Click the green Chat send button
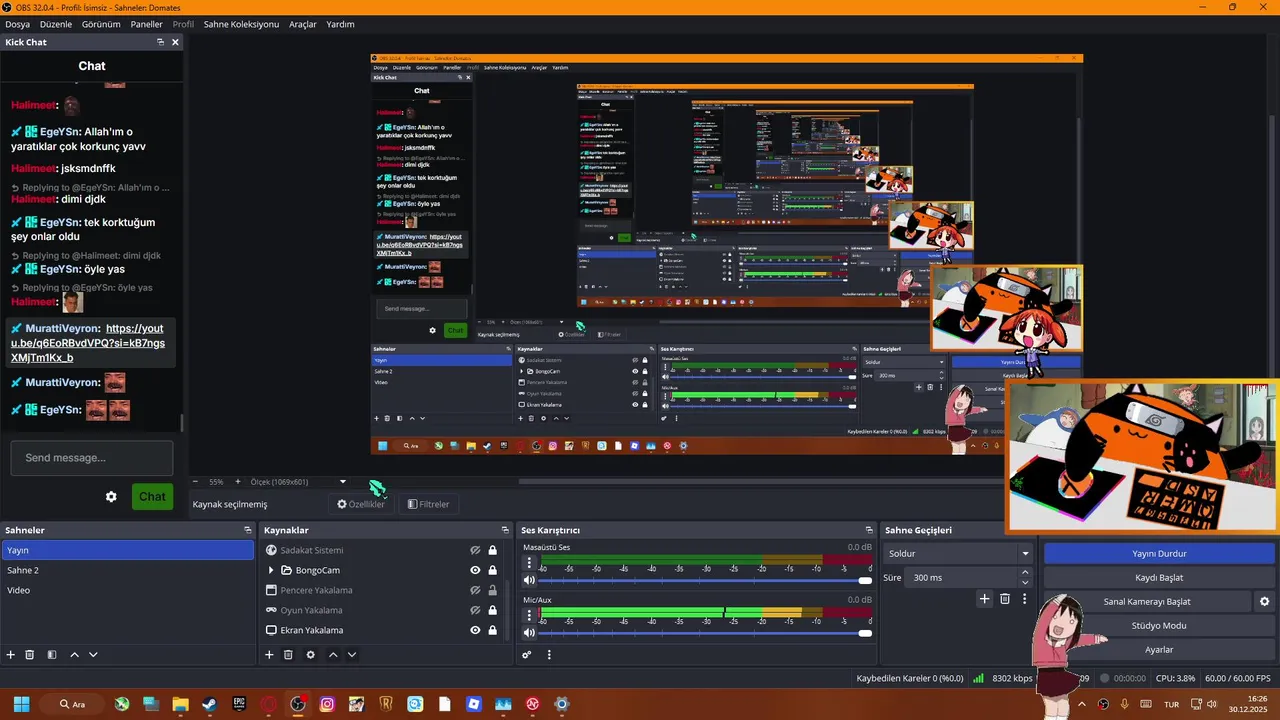 click(152, 497)
